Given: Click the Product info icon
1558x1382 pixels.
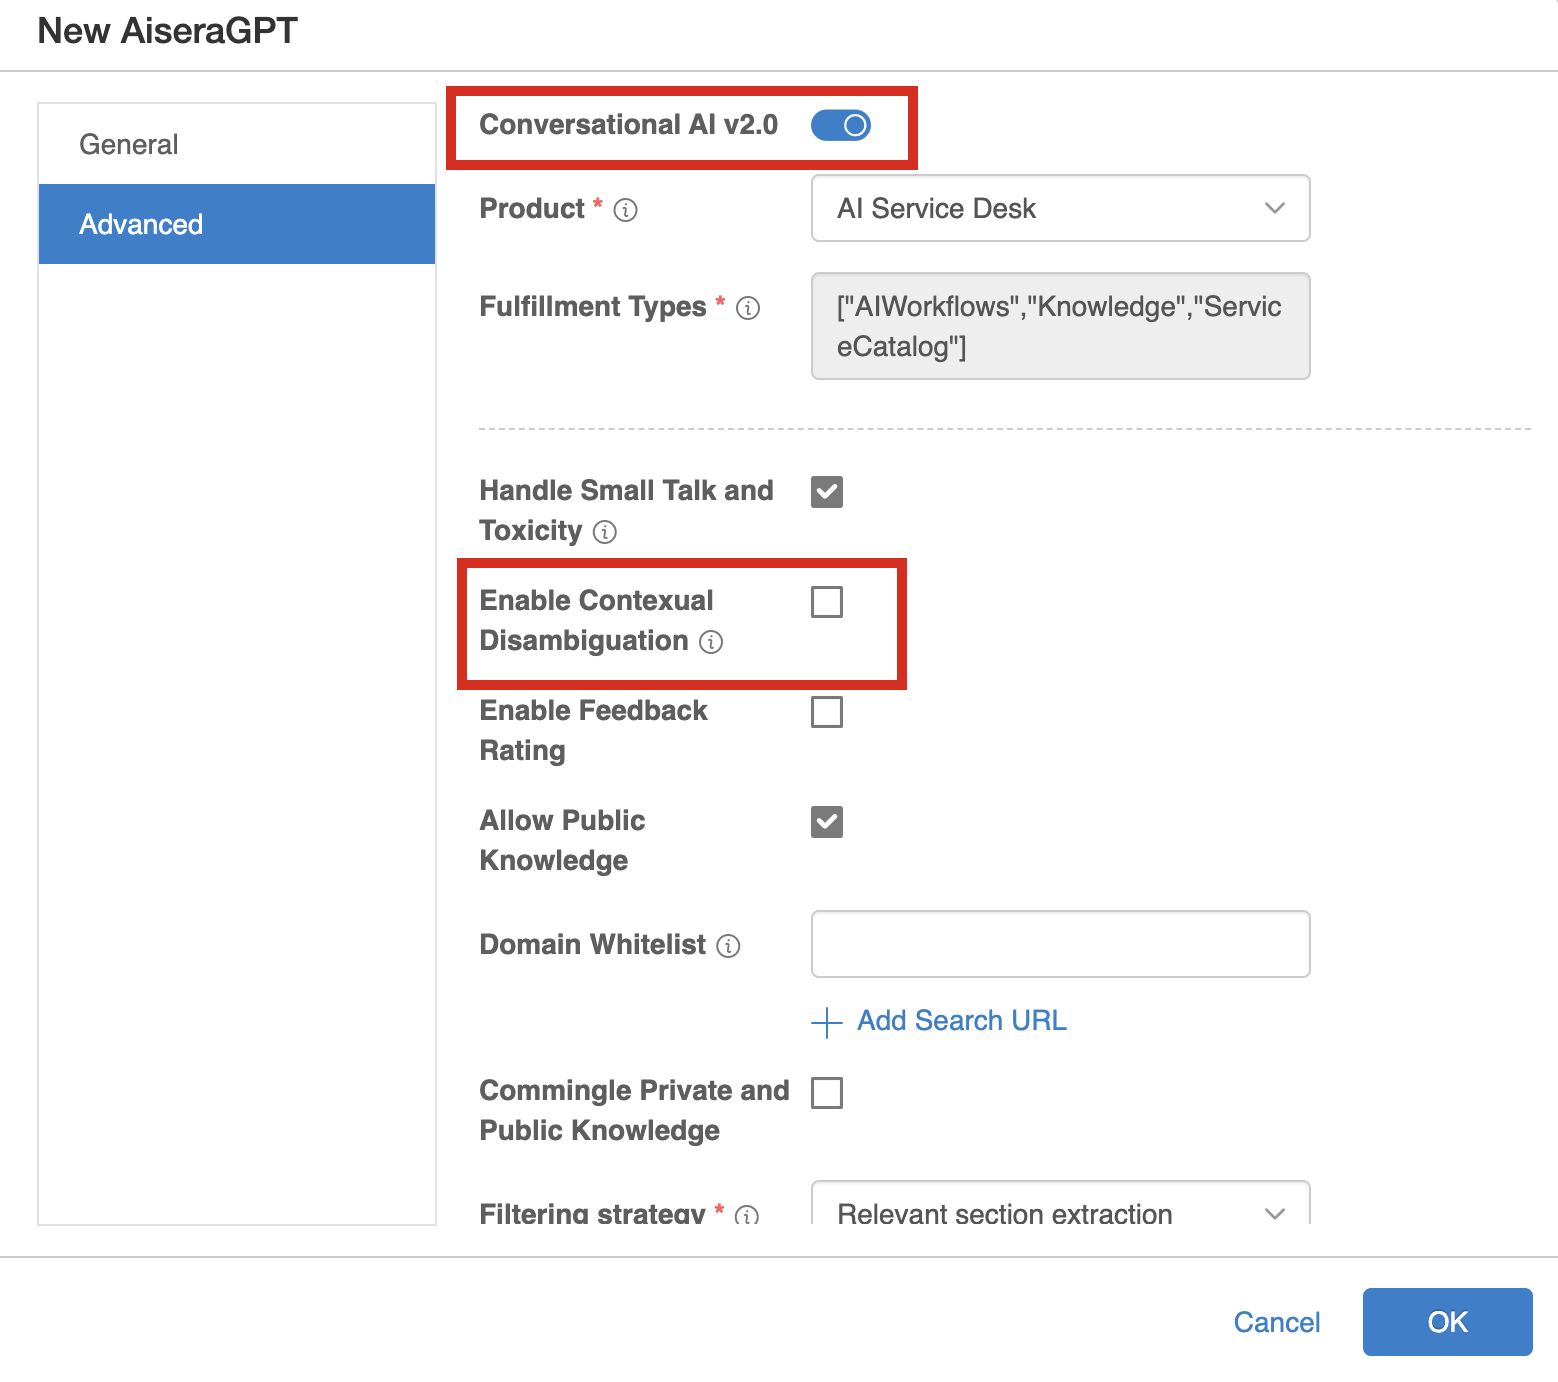Looking at the screenshot, I should click(x=626, y=210).
